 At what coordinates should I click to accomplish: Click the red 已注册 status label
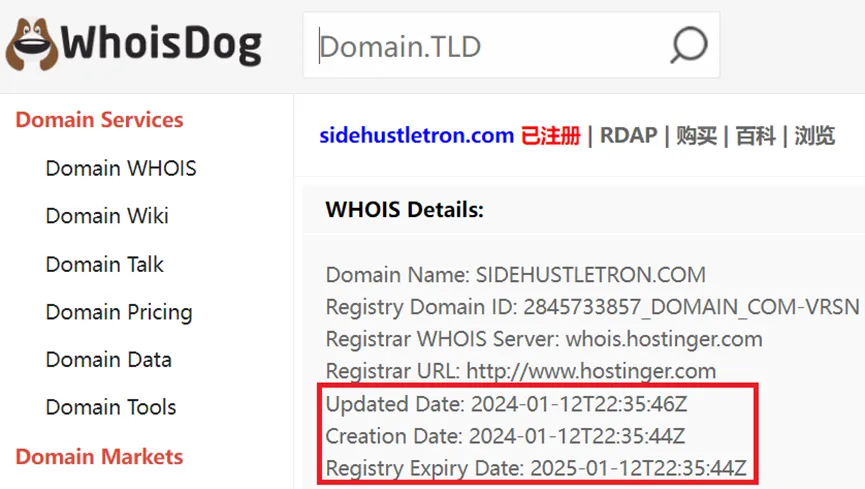point(551,135)
